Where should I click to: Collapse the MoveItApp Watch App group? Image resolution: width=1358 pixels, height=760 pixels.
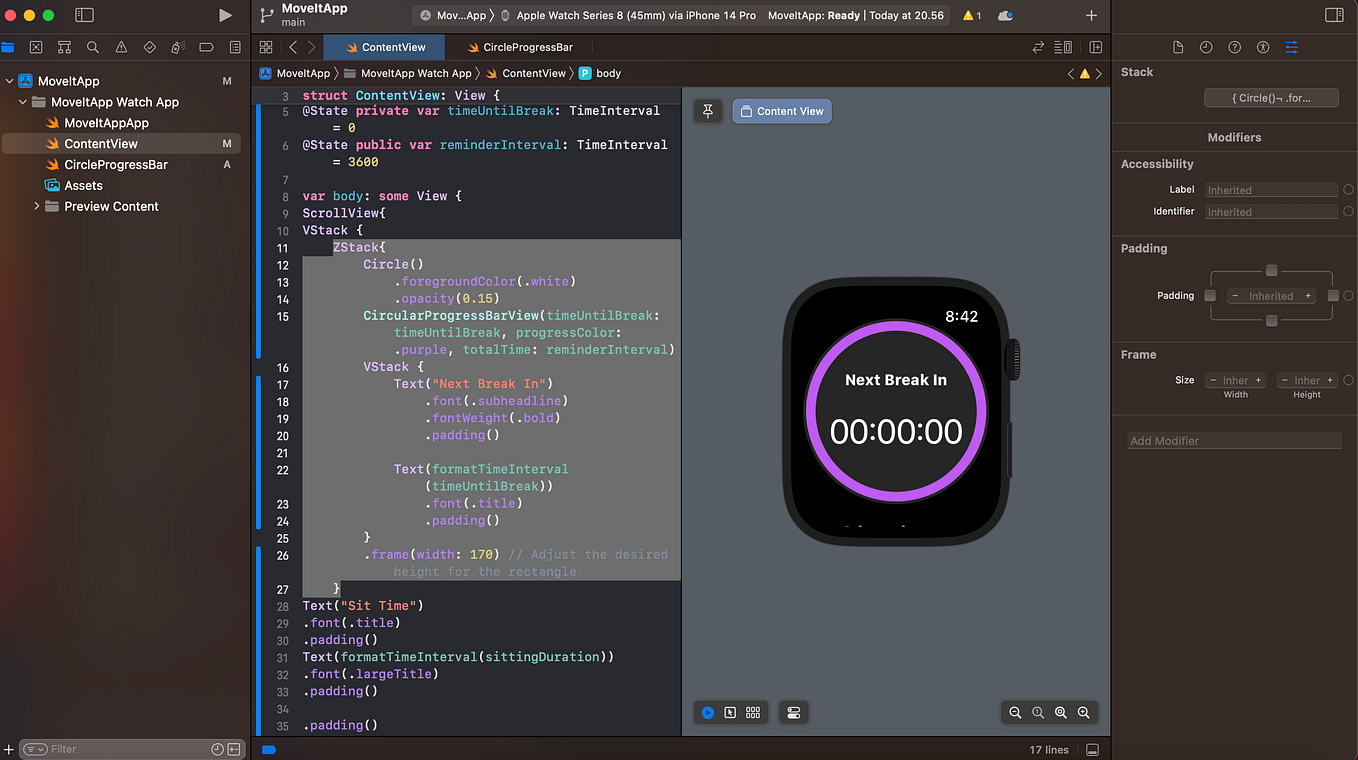[x=22, y=101]
